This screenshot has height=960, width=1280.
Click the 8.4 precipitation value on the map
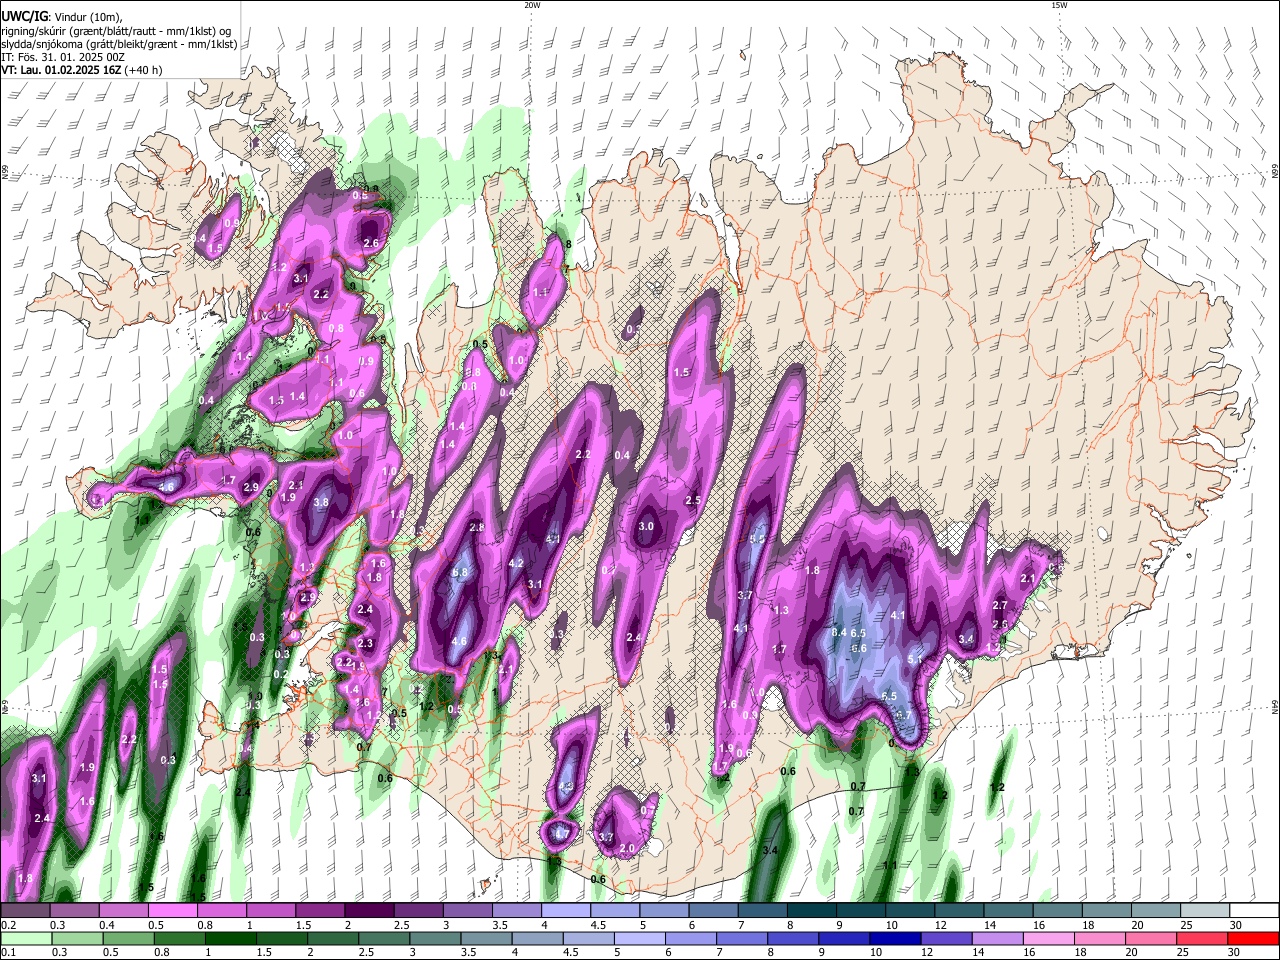(x=839, y=633)
